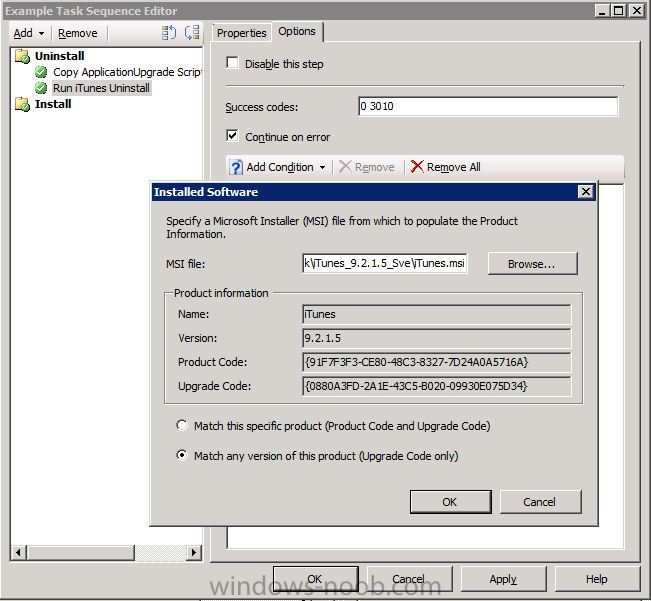
Task: Click Cancel in the Task Sequence Editor
Action: [x=409, y=579]
